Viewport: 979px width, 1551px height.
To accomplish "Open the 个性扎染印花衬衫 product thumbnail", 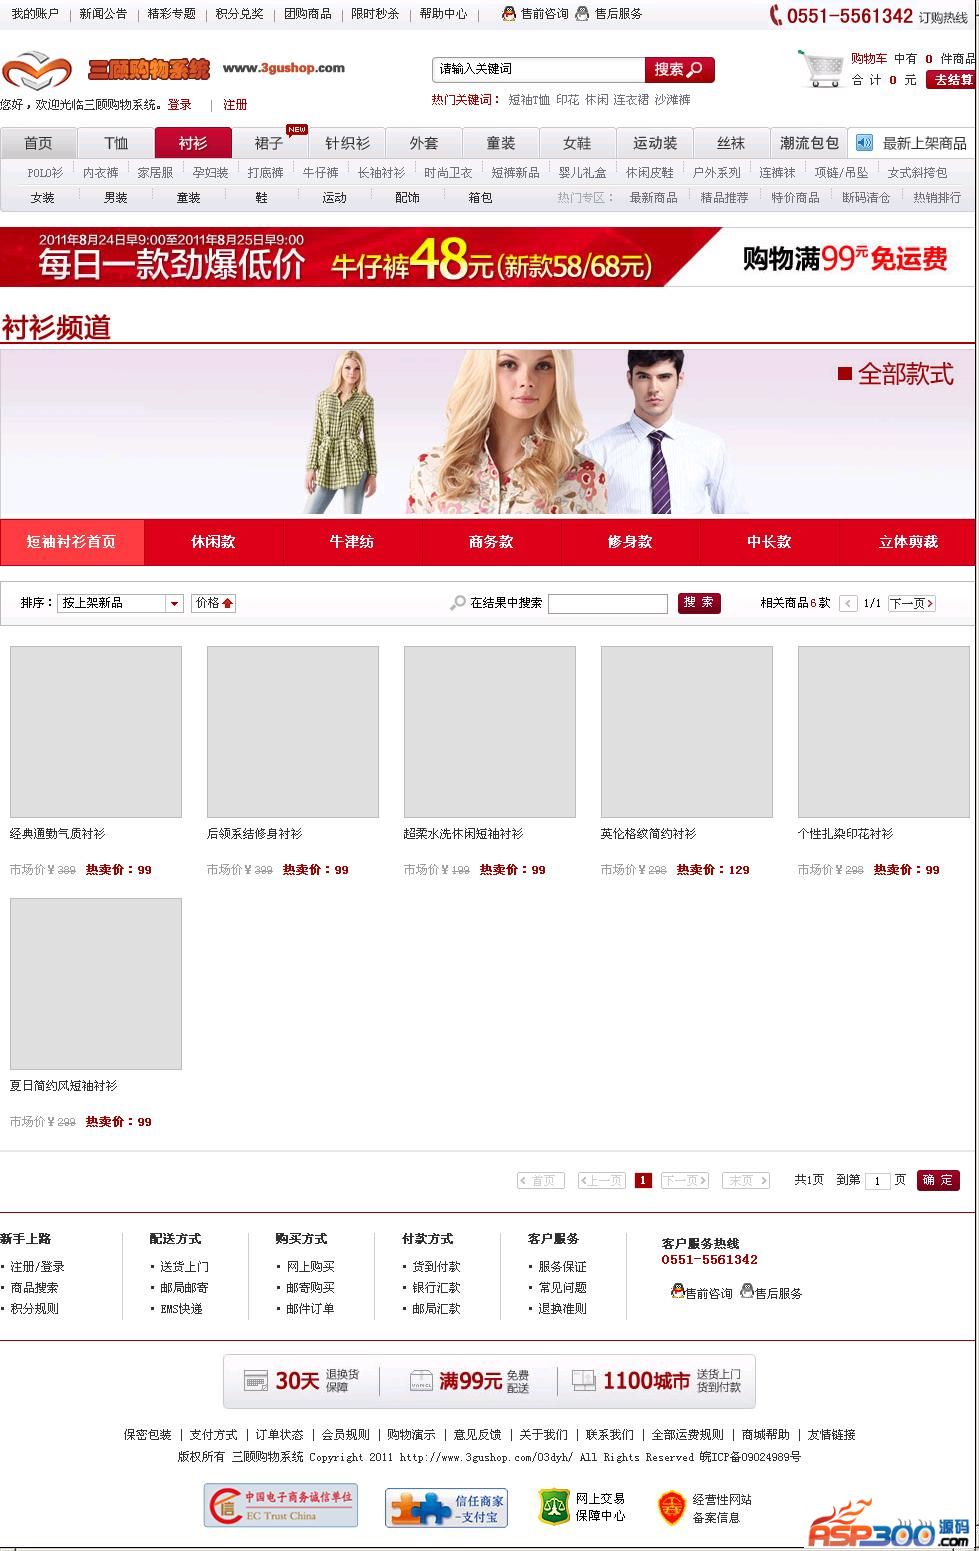I will [884, 732].
